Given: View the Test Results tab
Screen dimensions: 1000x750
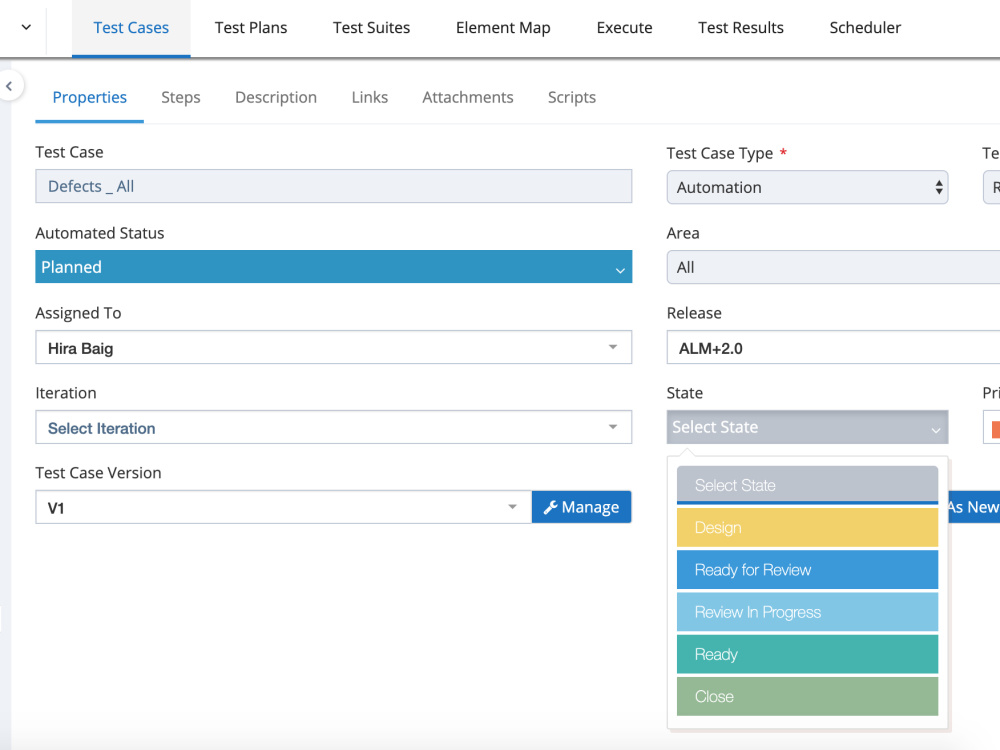Looking at the screenshot, I should tap(740, 28).
